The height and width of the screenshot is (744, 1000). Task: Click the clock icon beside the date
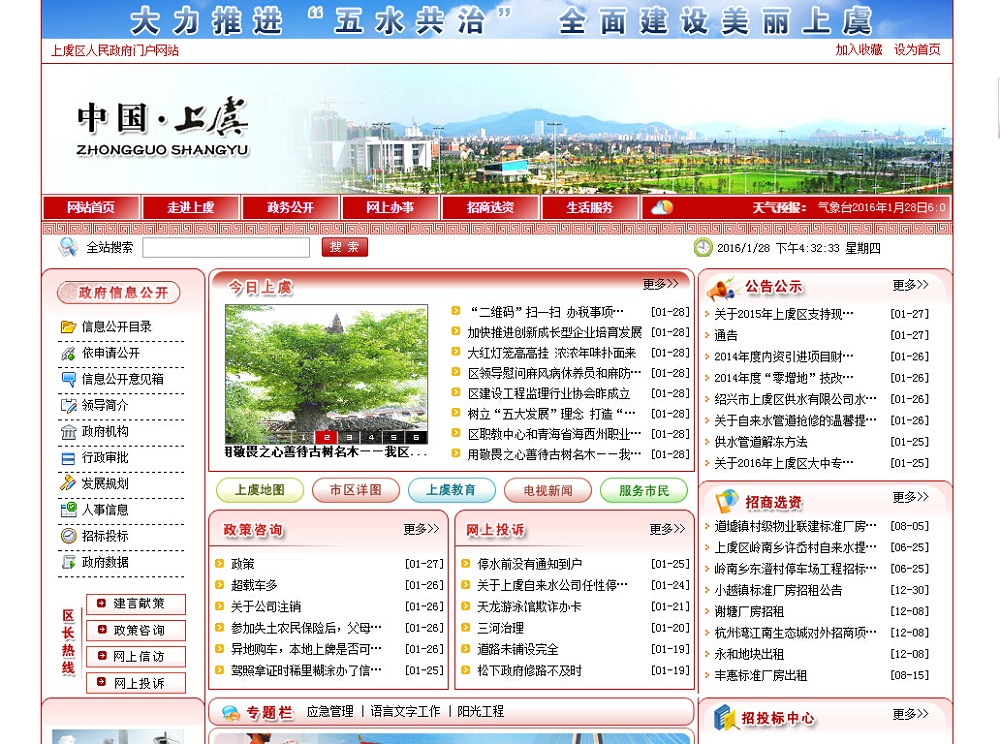pos(703,248)
